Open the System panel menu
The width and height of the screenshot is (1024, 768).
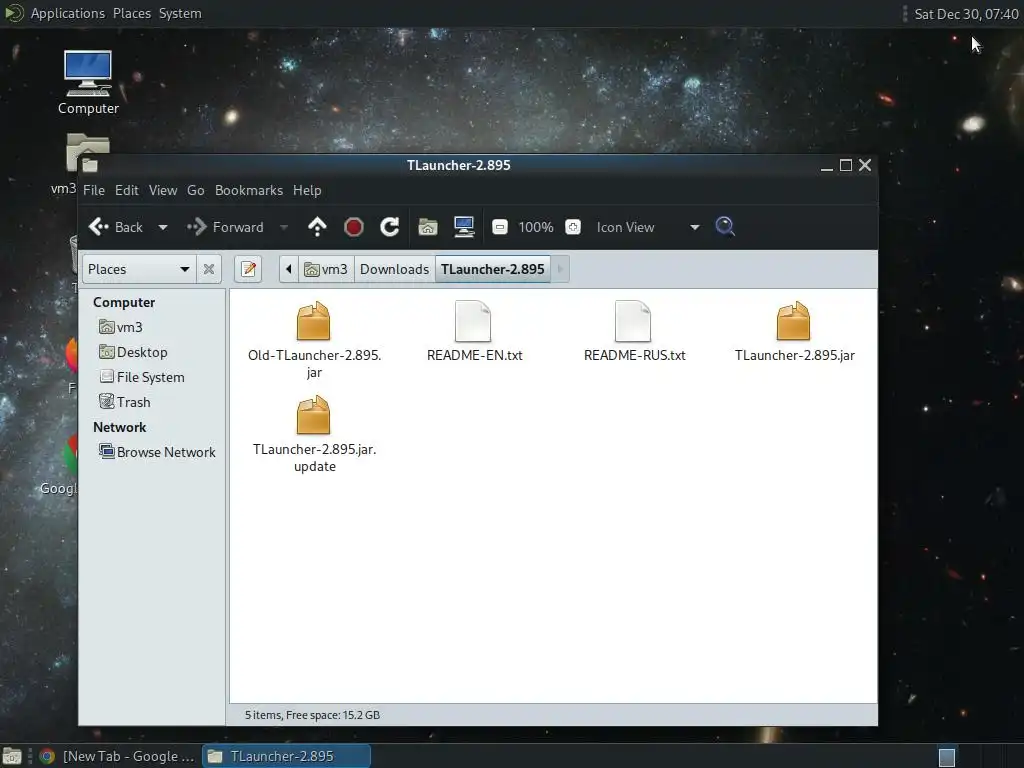pyautogui.click(x=180, y=13)
